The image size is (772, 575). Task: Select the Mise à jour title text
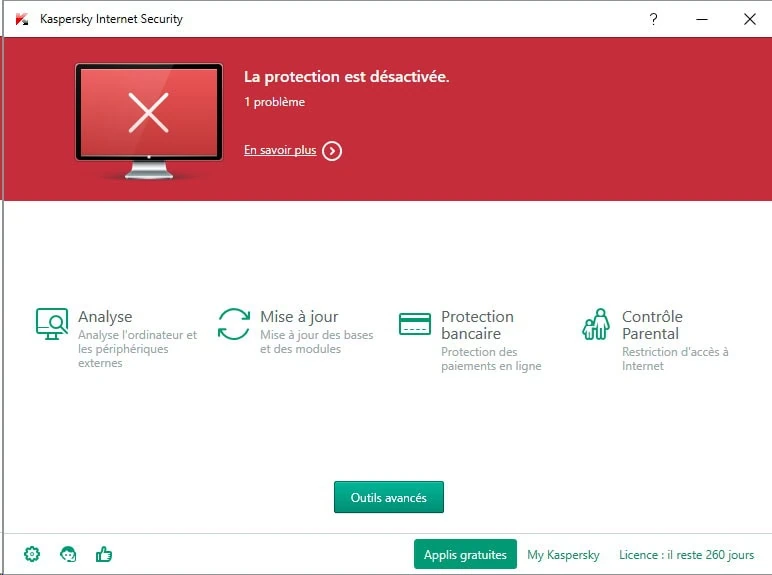point(299,317)
